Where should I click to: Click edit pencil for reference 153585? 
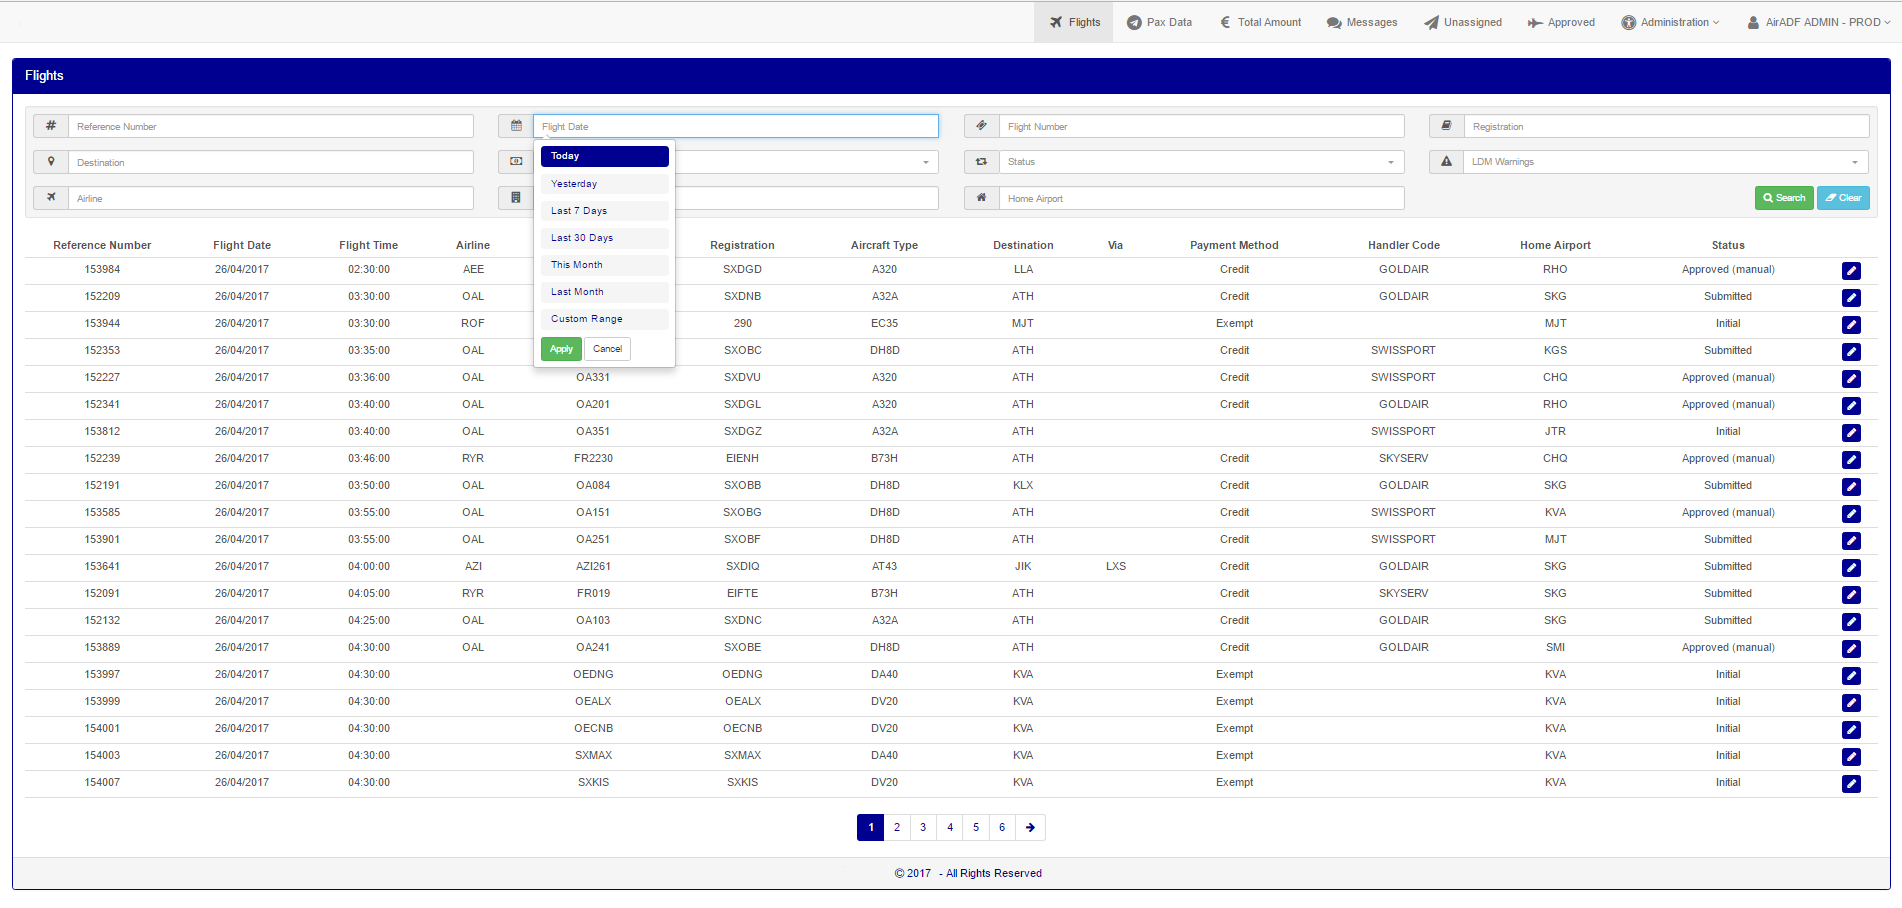[x=1851, y=514]
